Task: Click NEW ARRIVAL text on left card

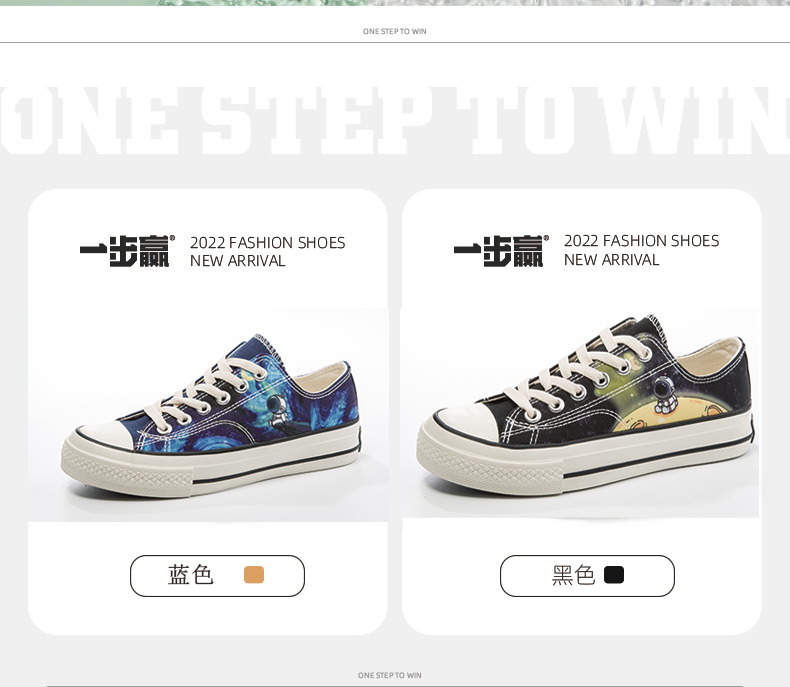Action: tap(238, 261)
